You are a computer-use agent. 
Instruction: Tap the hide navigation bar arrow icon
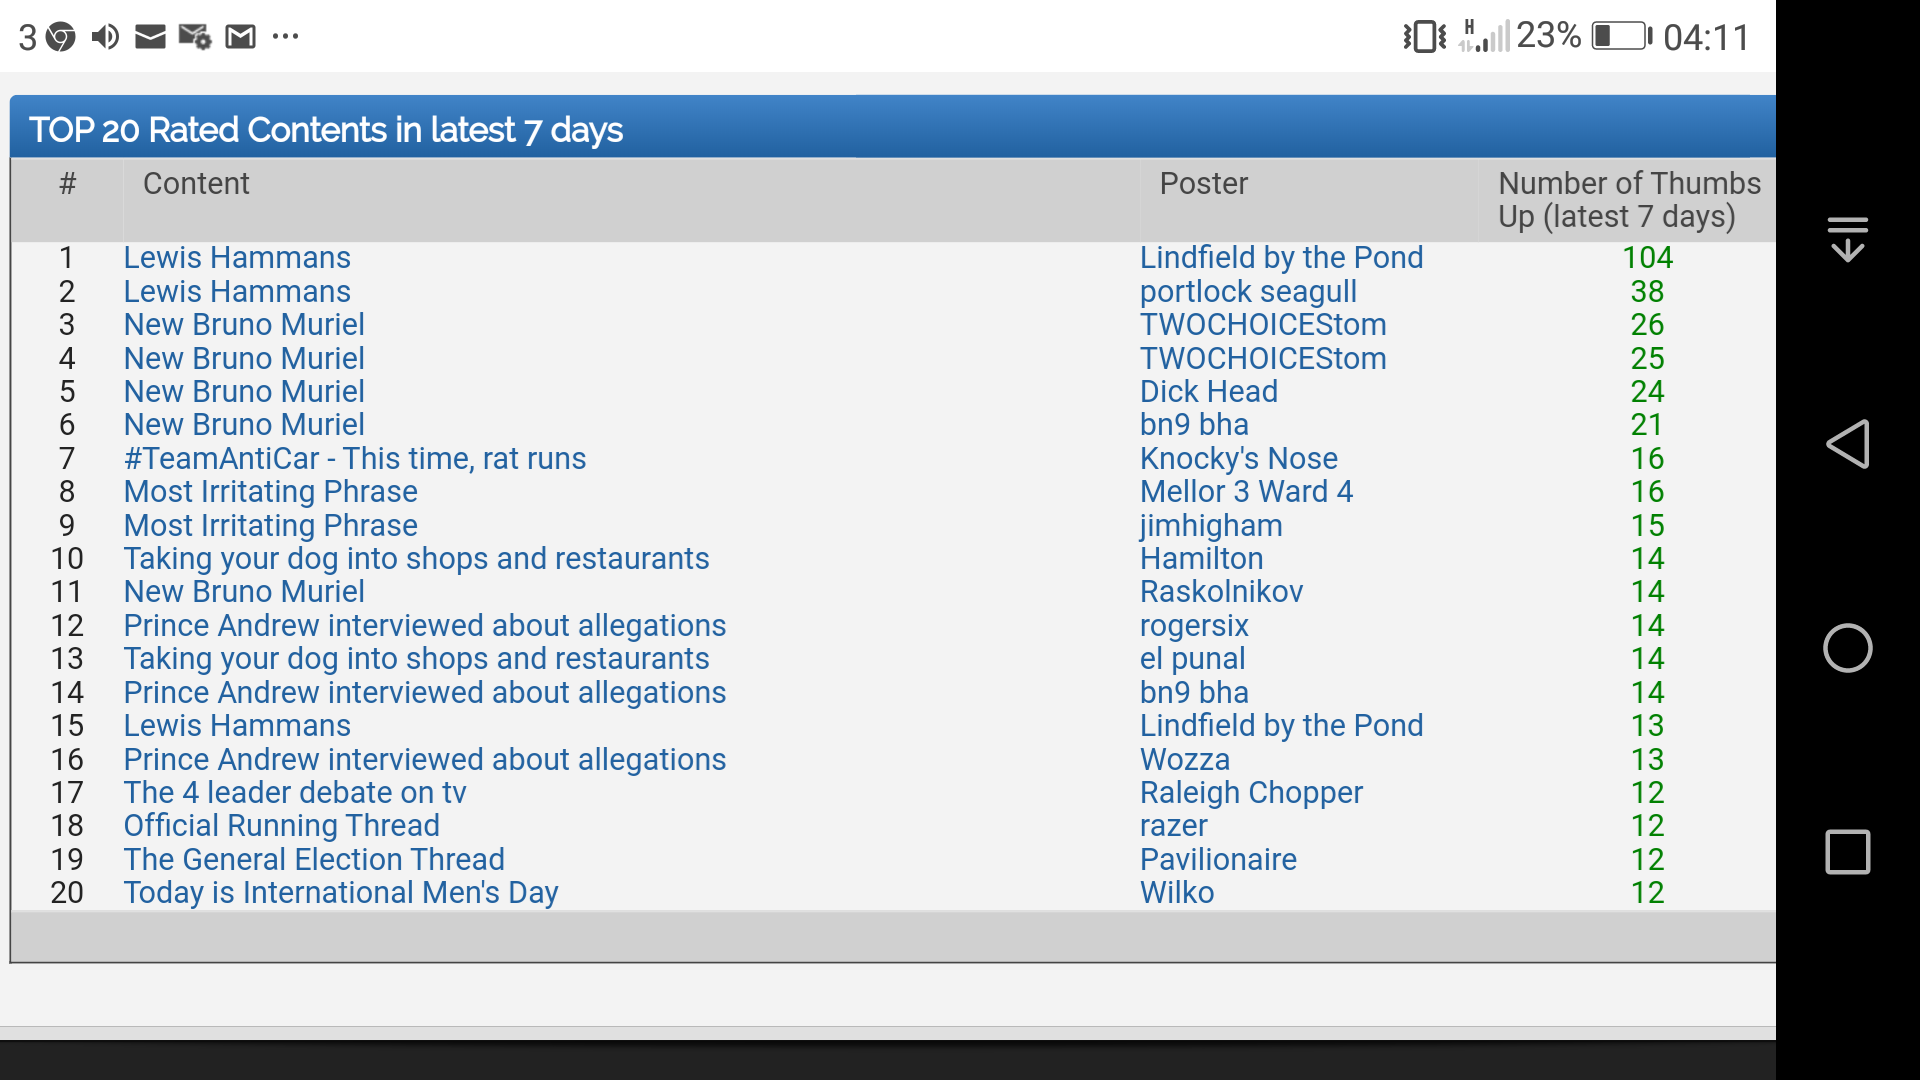point(1847,240)
